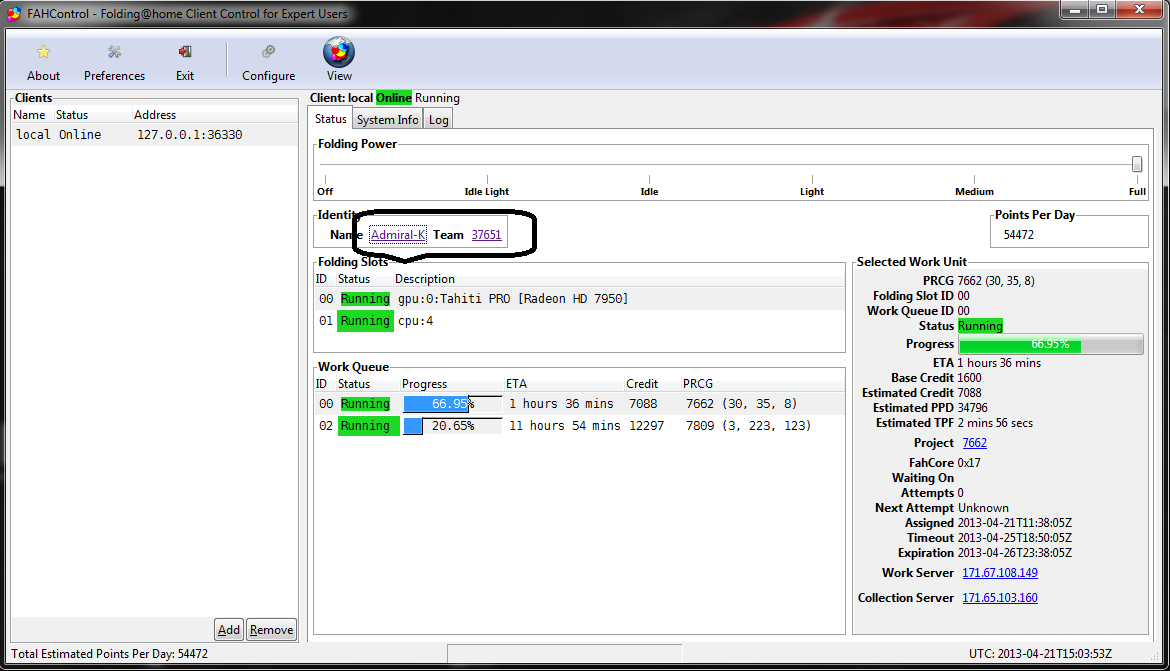
Task: Click Work Queue ETA column header
Action: click(x=564, y=384)
